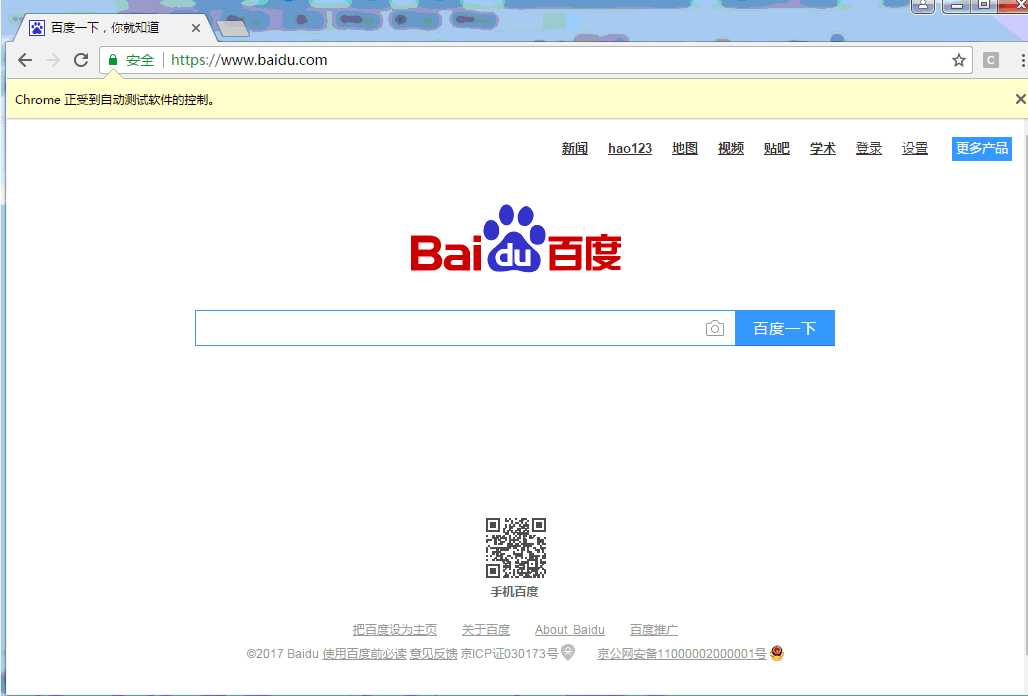Image resolution: width=1028 pixels, height=696 pixels.
Task: Click the browser back arrow
Action: [25, 60]
